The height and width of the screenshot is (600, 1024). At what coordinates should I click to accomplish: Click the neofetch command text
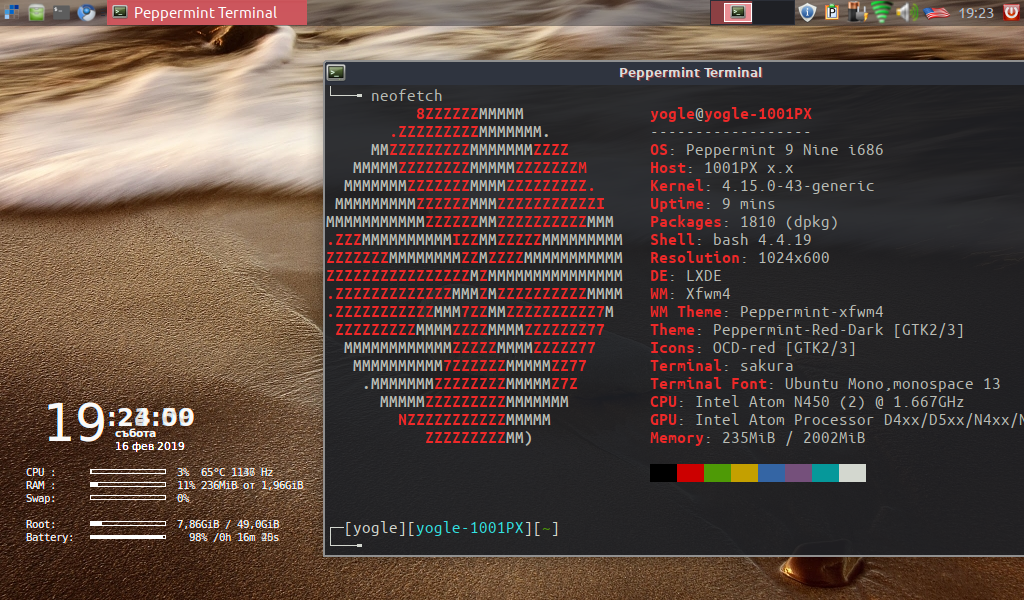pos(406,96)
